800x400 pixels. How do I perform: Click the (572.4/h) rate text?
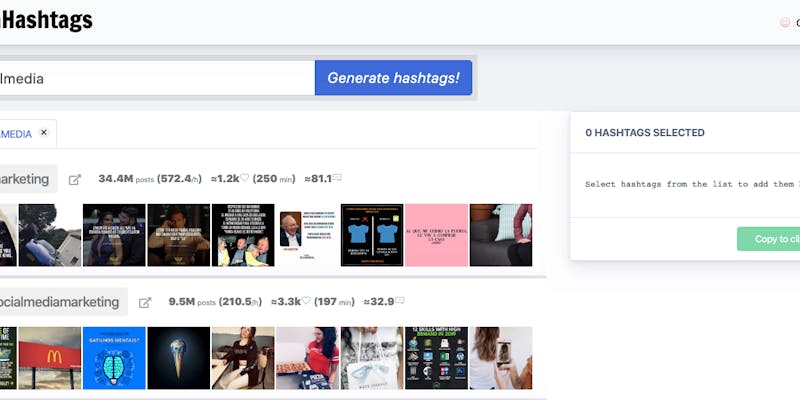(x=179, y=179)
